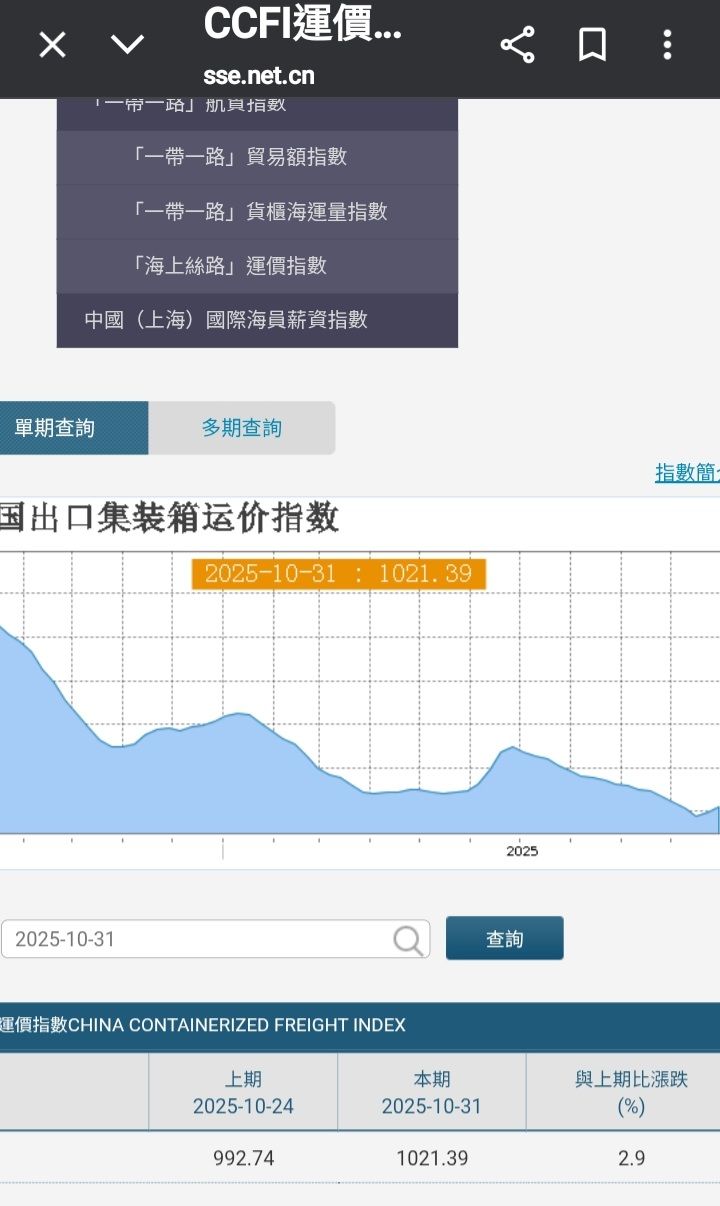Switch to 單期查詢 tab
The height and width of the screenshot is (1206, 720).
[x=74, y=428]
